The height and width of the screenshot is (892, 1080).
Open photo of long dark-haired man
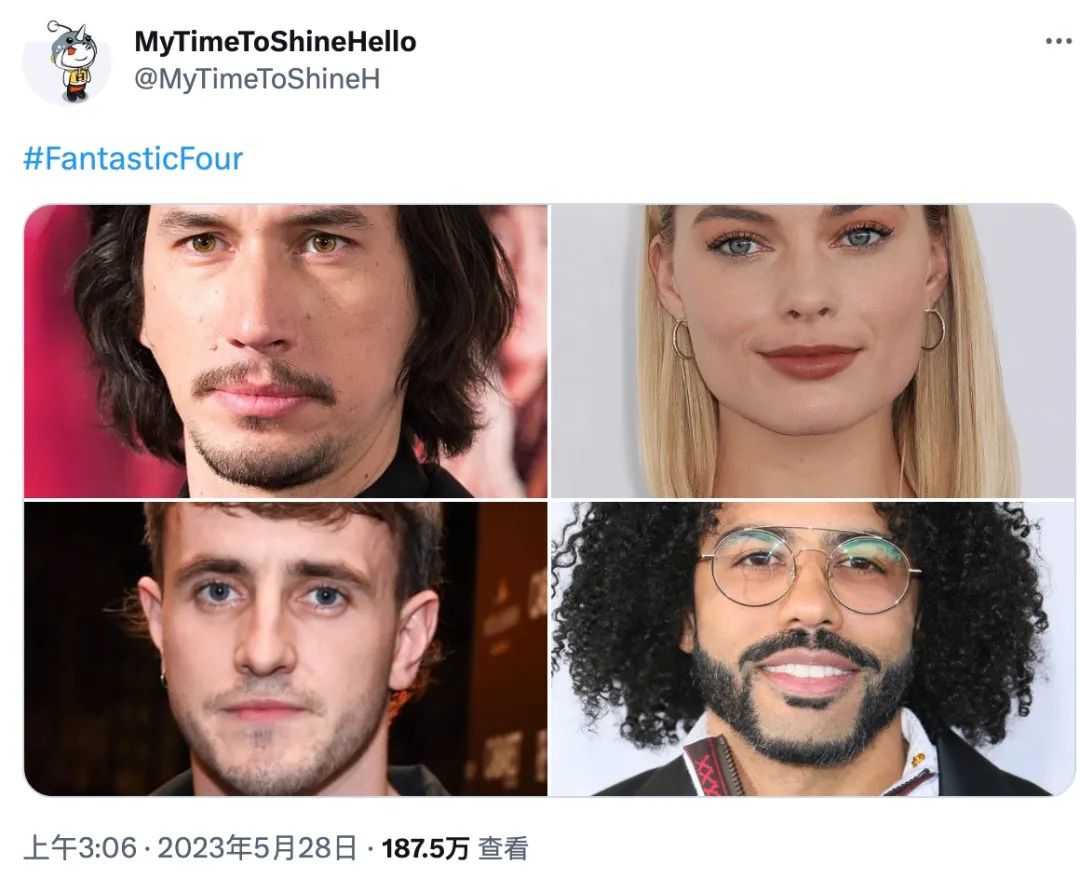coord(286,351)
